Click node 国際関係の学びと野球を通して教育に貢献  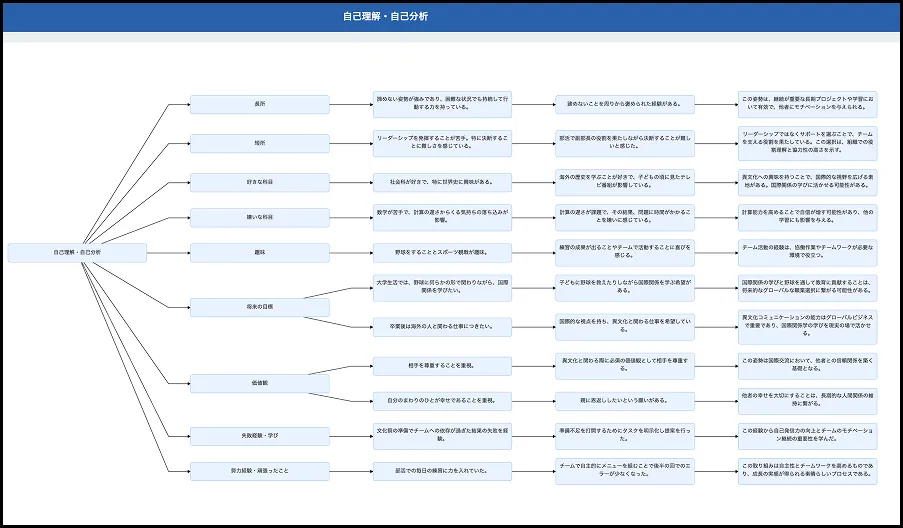click(807, 288)
